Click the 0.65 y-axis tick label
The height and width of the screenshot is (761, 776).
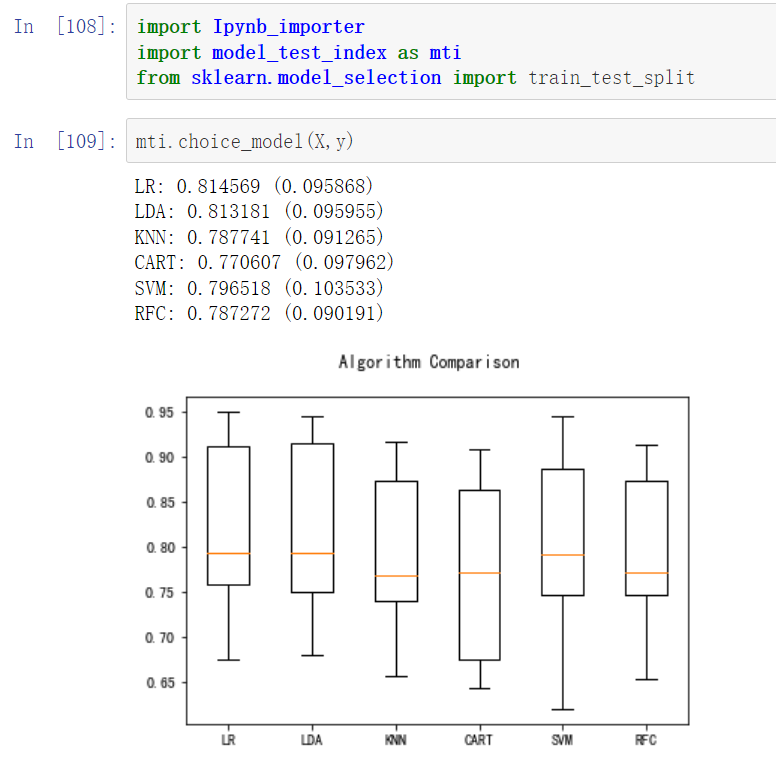coord(160,683)
